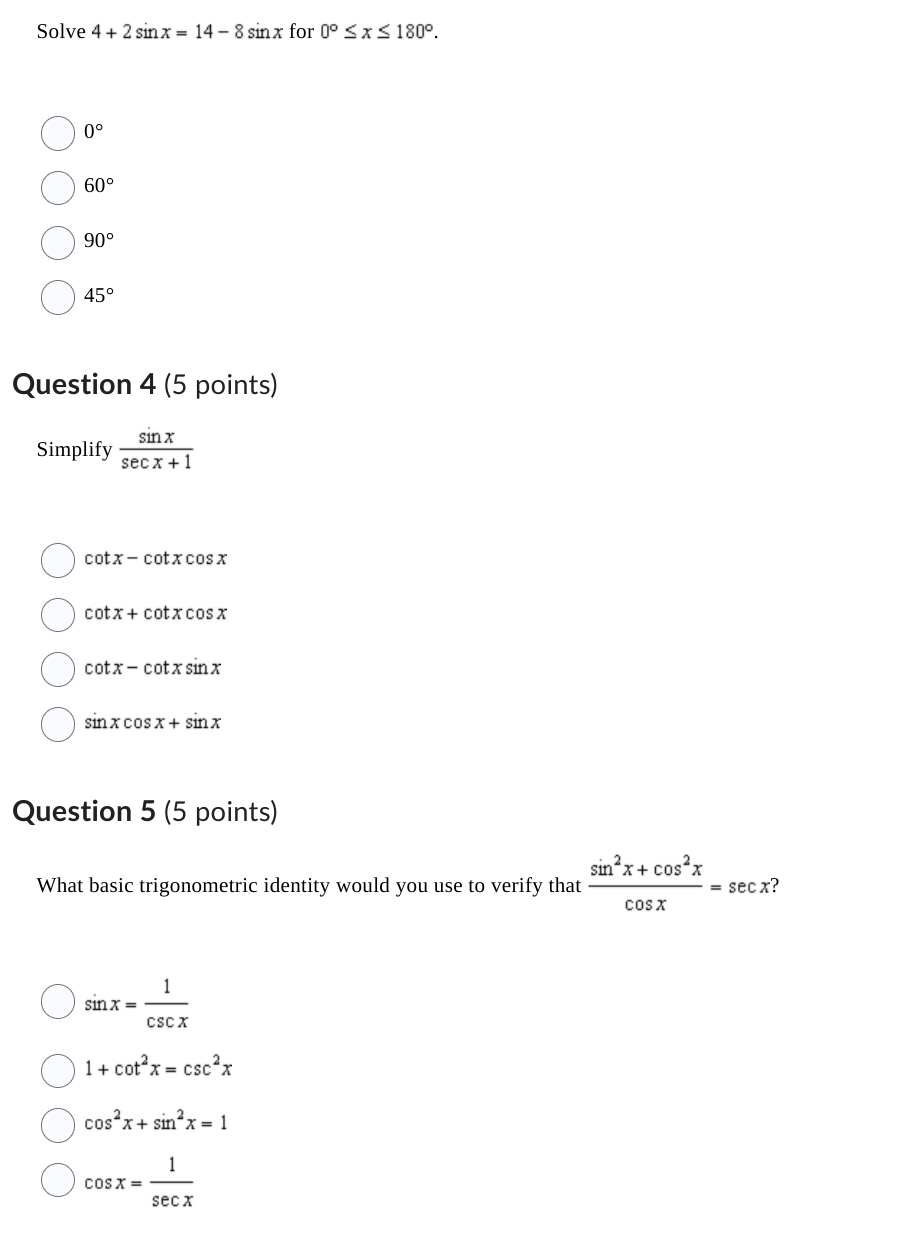Select the 45° answer option
The image size is (900, 1255).
click(57, 297)
